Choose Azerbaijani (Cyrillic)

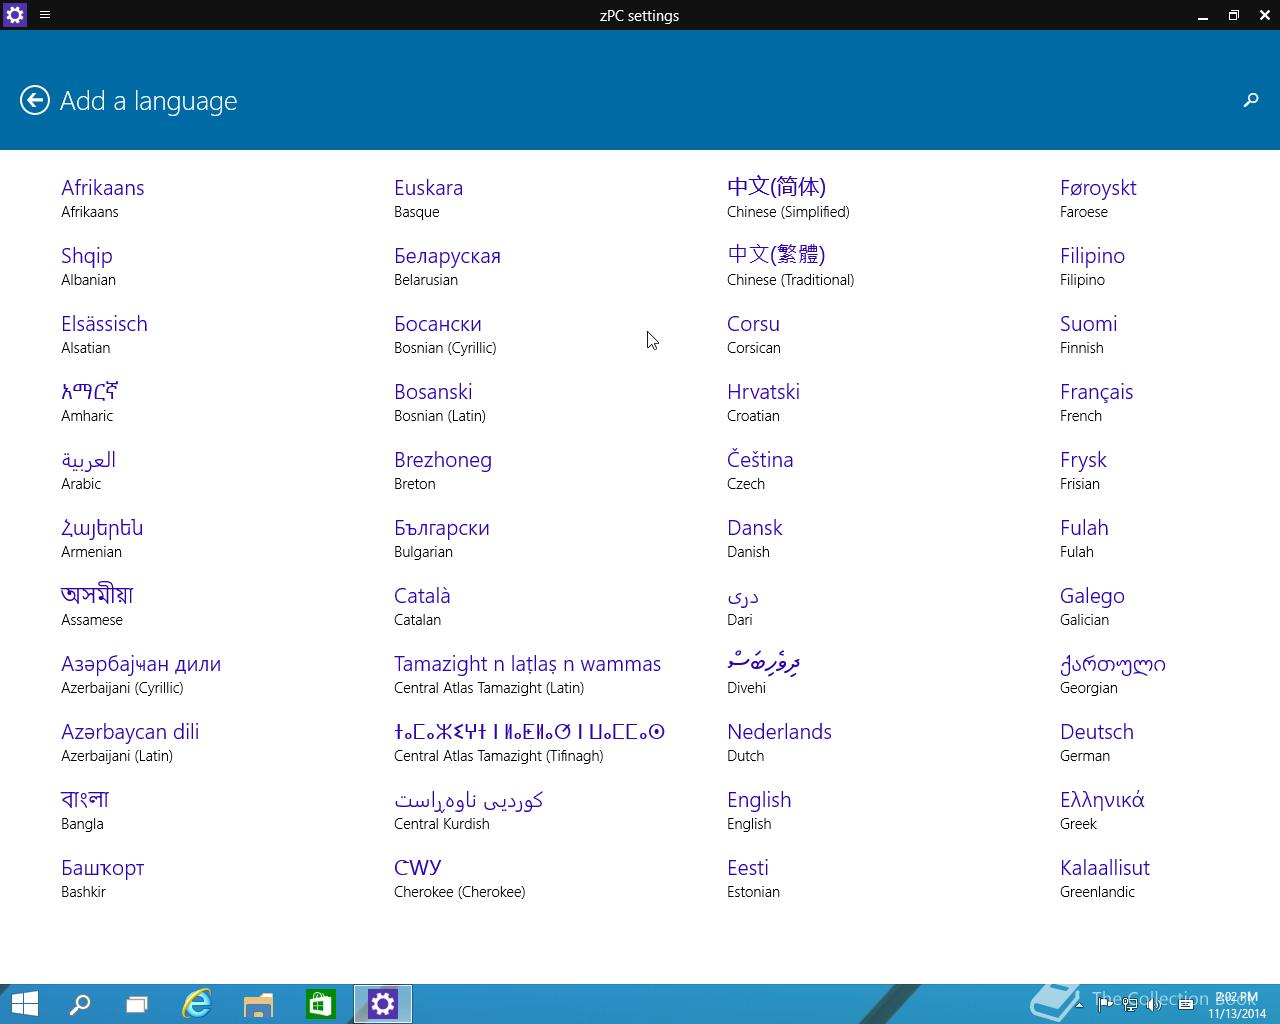coord(141,674)
